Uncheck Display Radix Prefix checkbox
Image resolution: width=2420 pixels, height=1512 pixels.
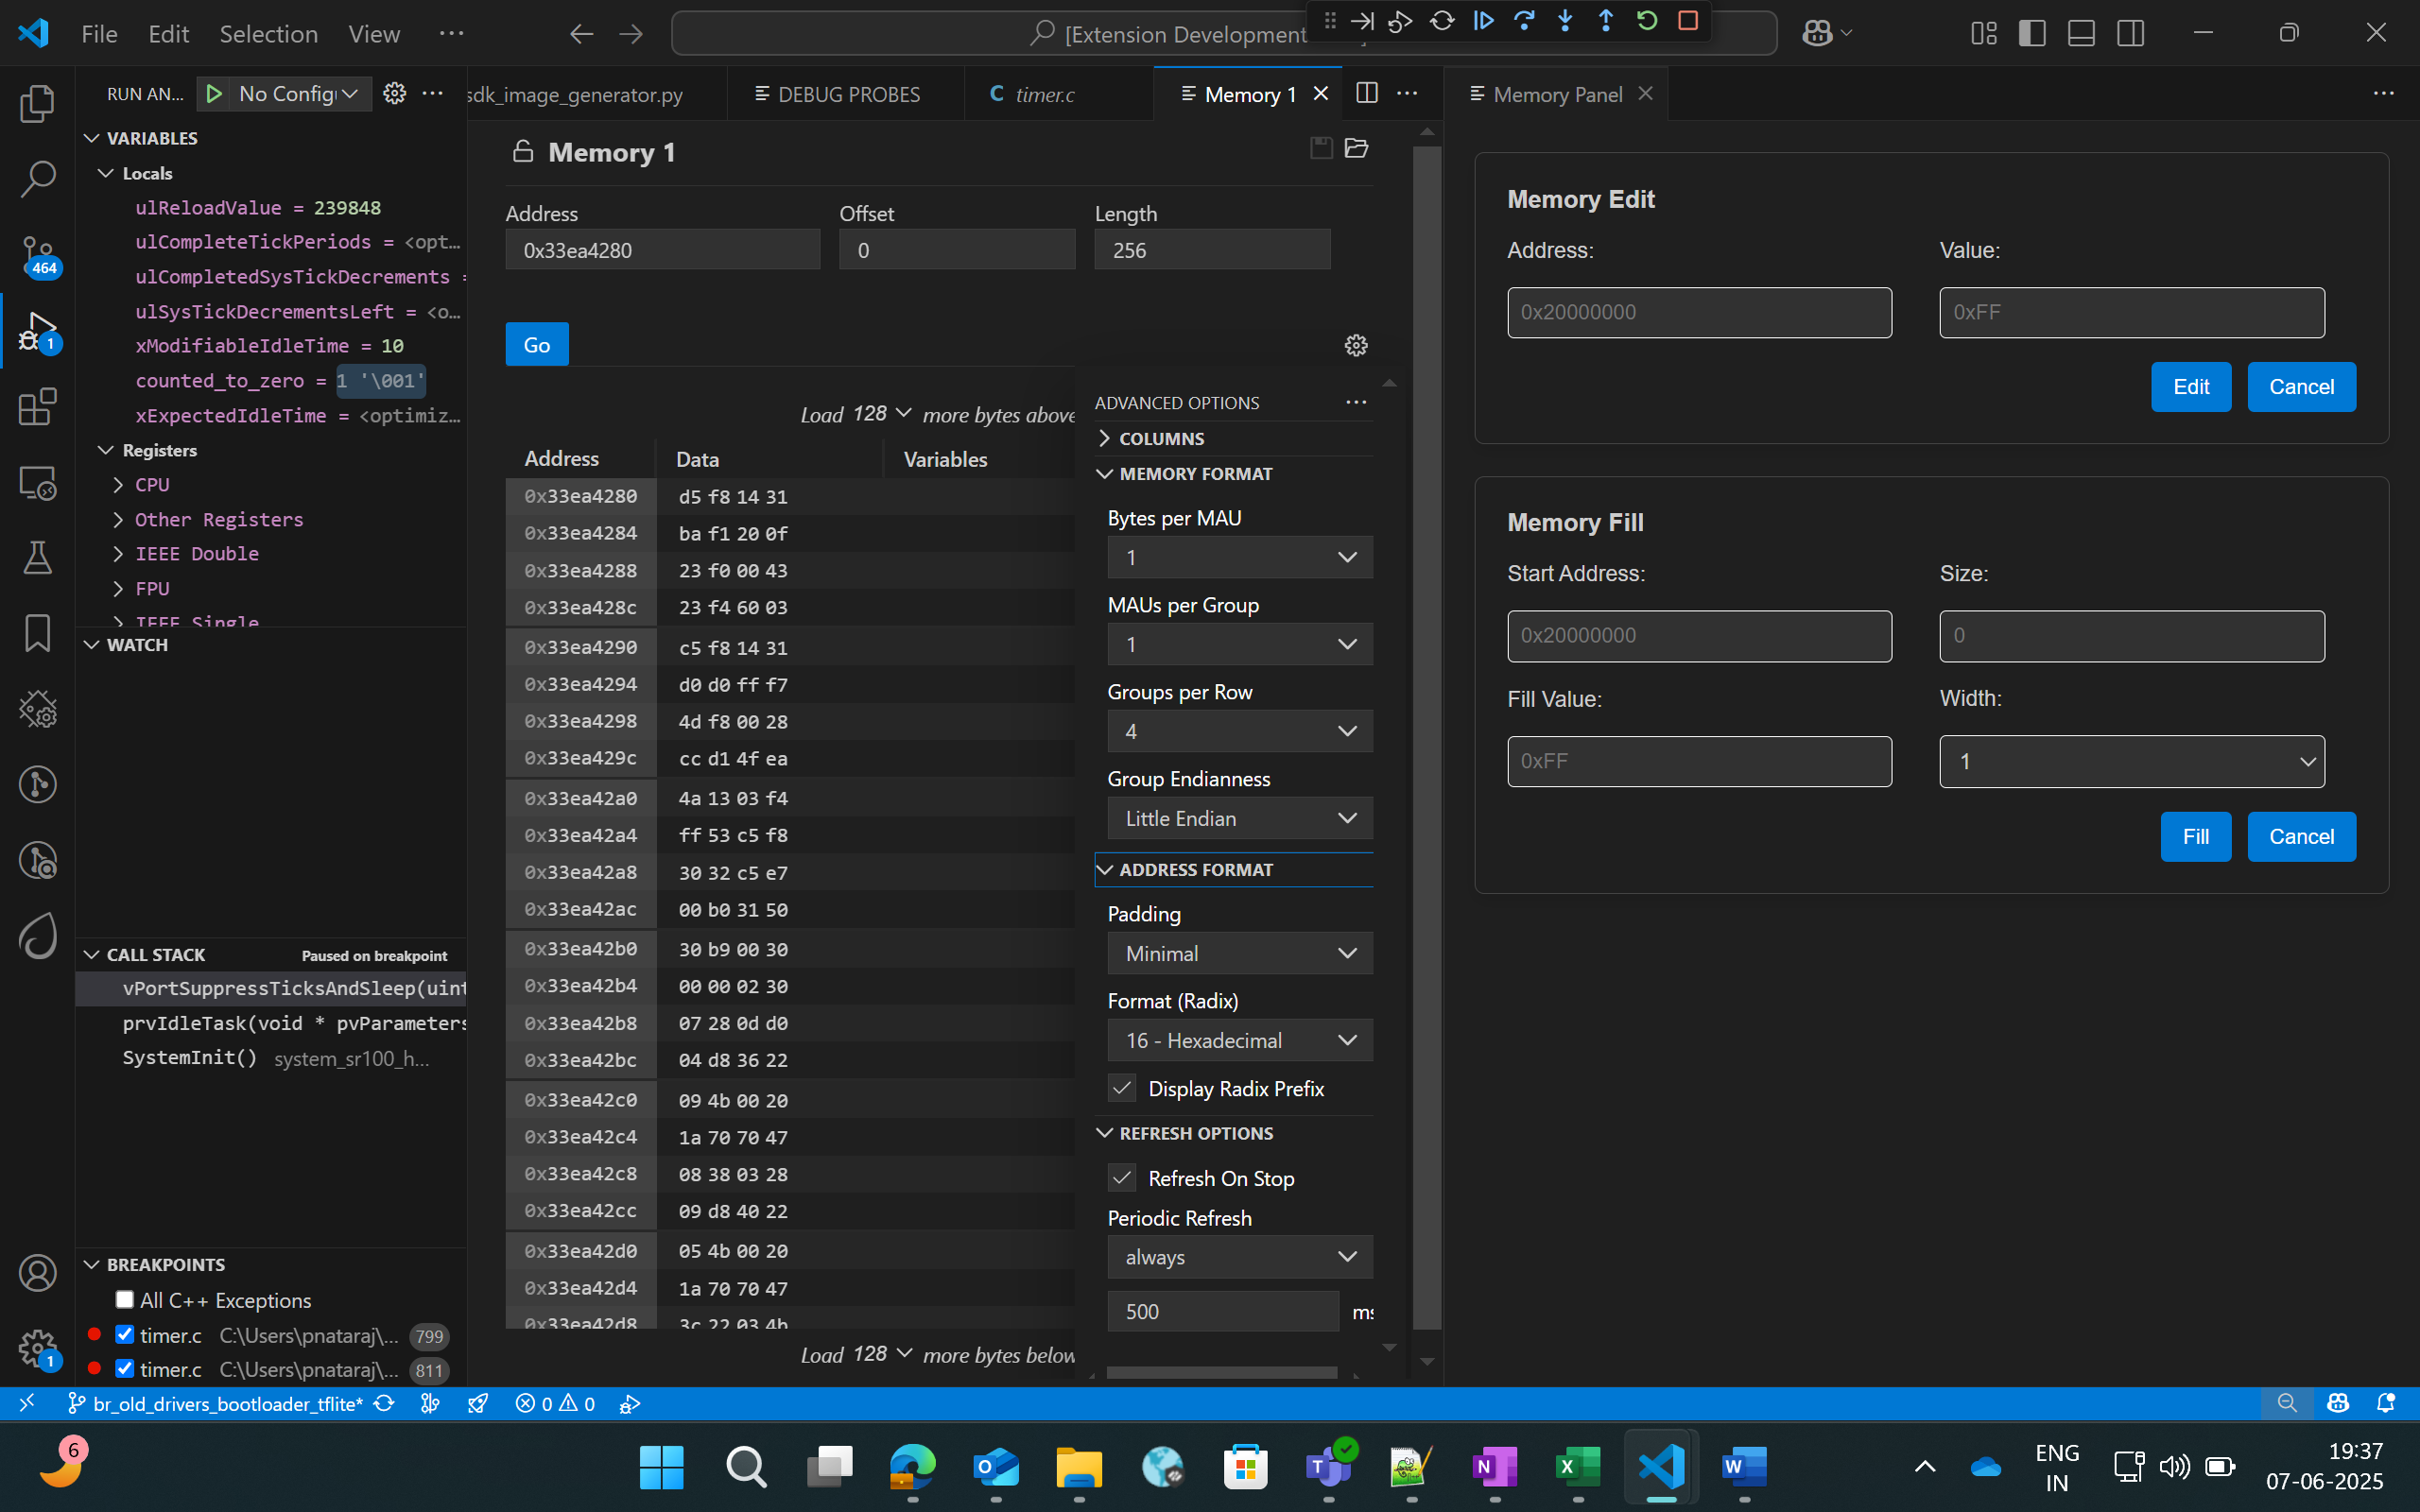pos(1122,1088)
